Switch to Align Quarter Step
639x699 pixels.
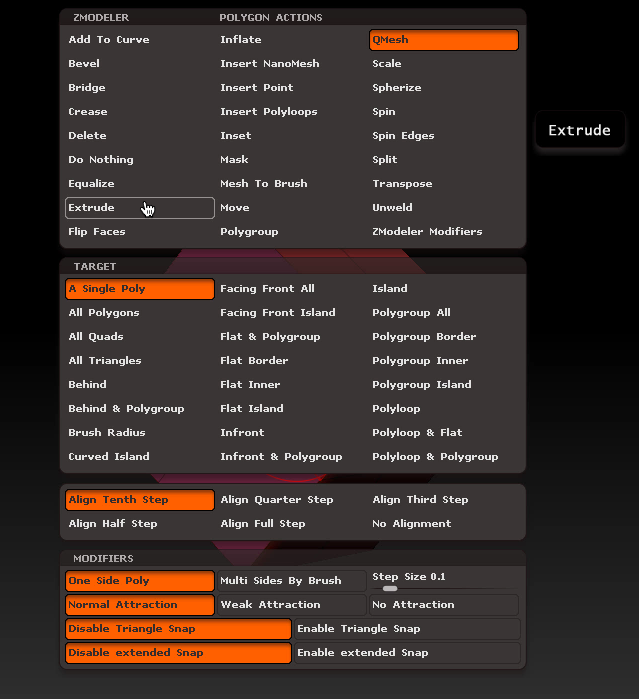pos(292,500)
